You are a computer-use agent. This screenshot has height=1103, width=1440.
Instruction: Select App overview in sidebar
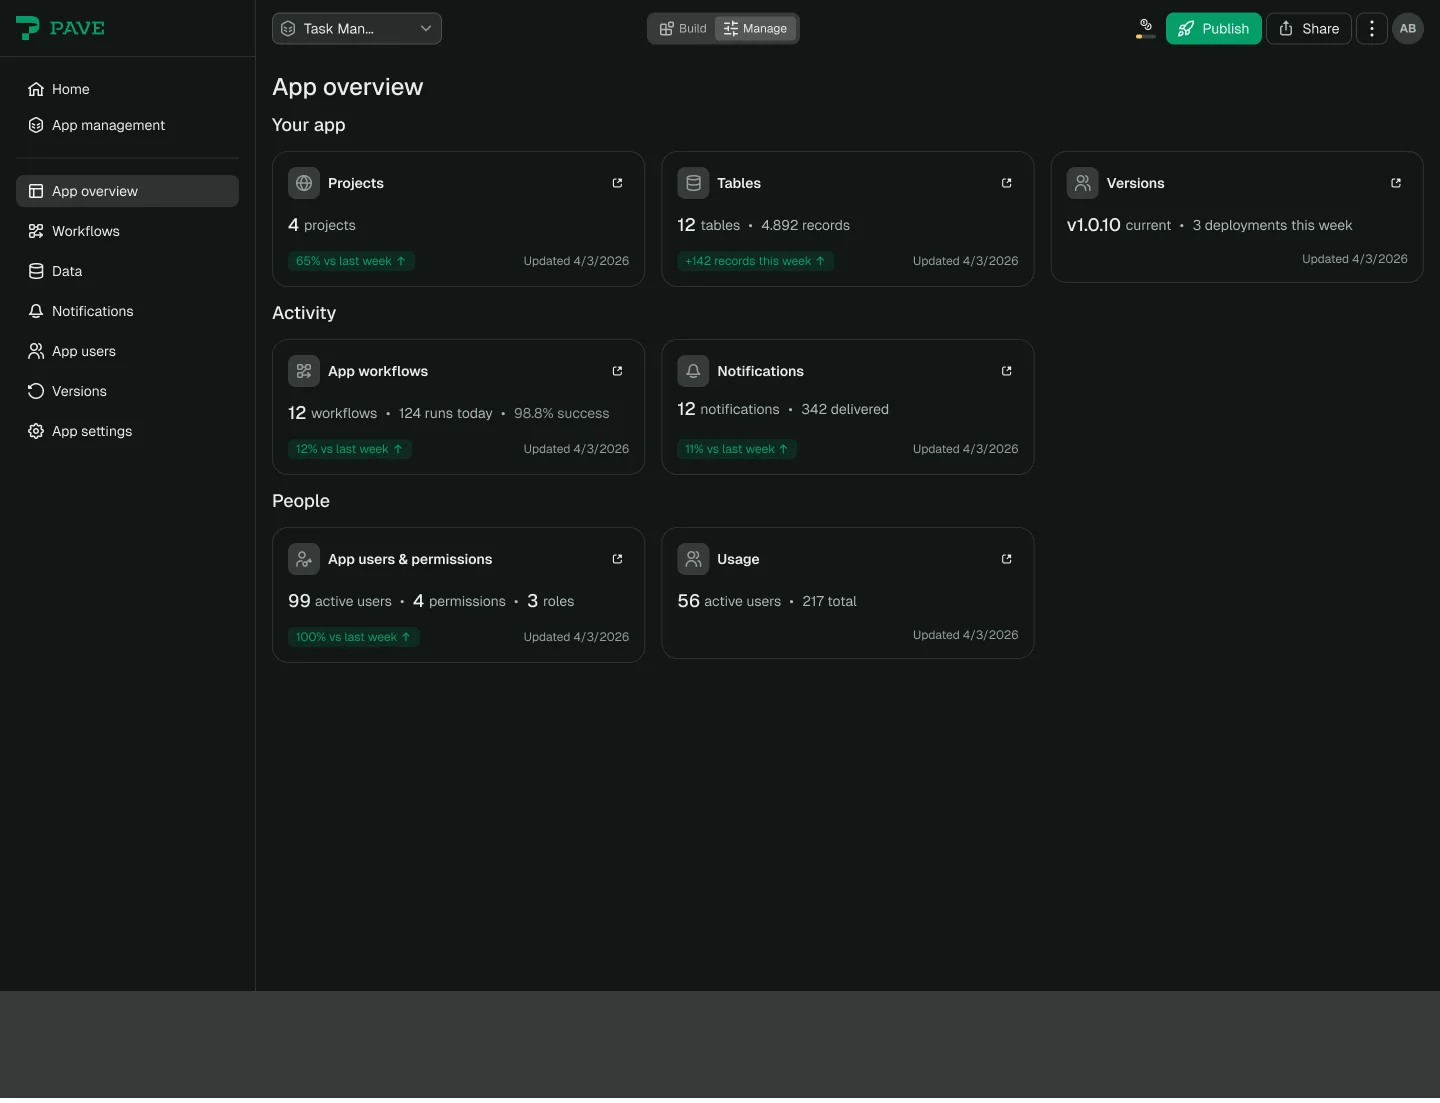(127, 191)
